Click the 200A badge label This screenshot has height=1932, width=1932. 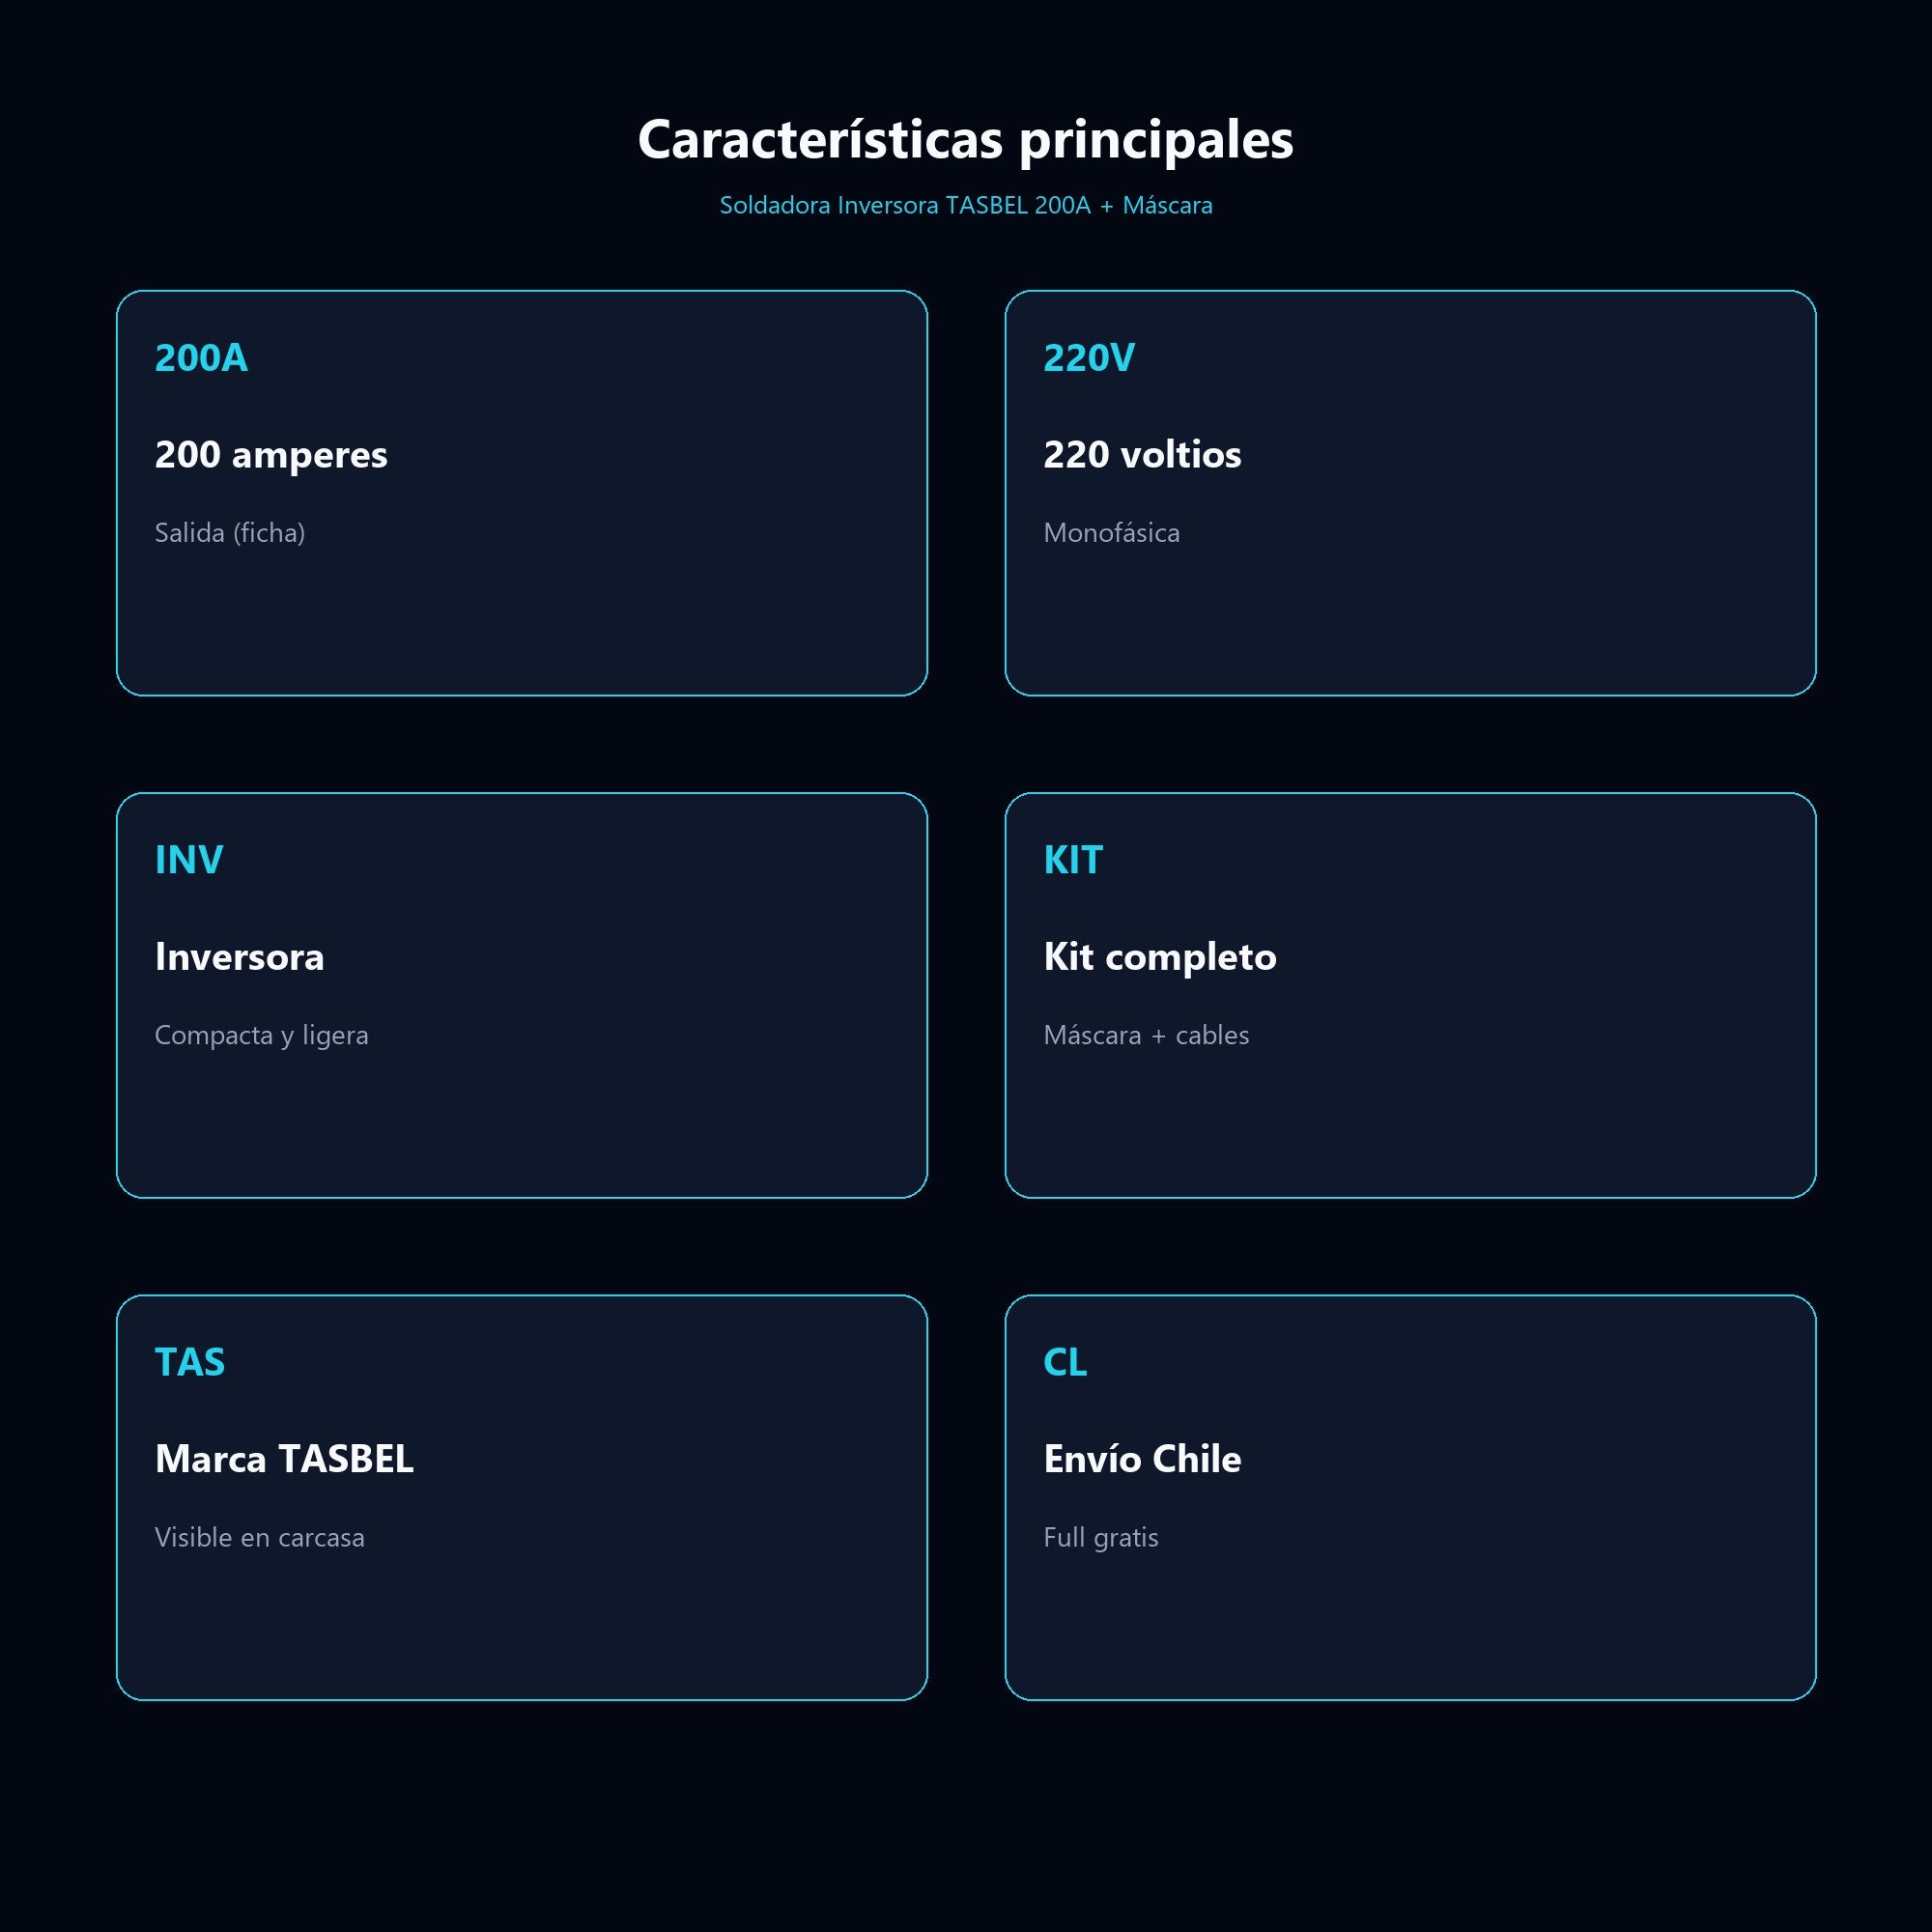pyautogui.click(x=201, y=358)
